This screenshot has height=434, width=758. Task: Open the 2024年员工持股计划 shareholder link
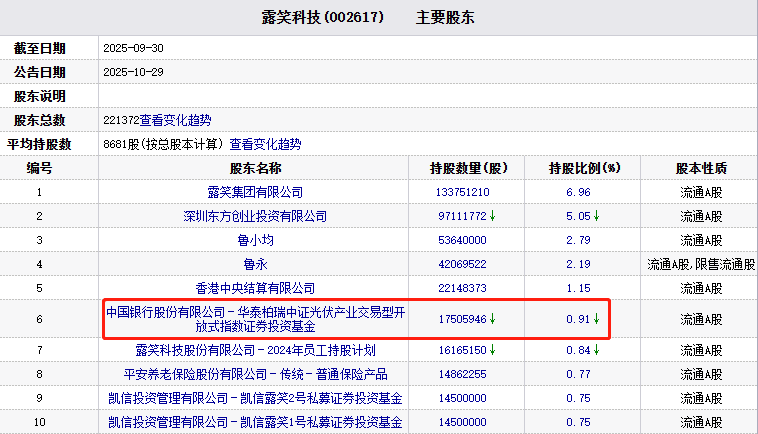(255, 350)
